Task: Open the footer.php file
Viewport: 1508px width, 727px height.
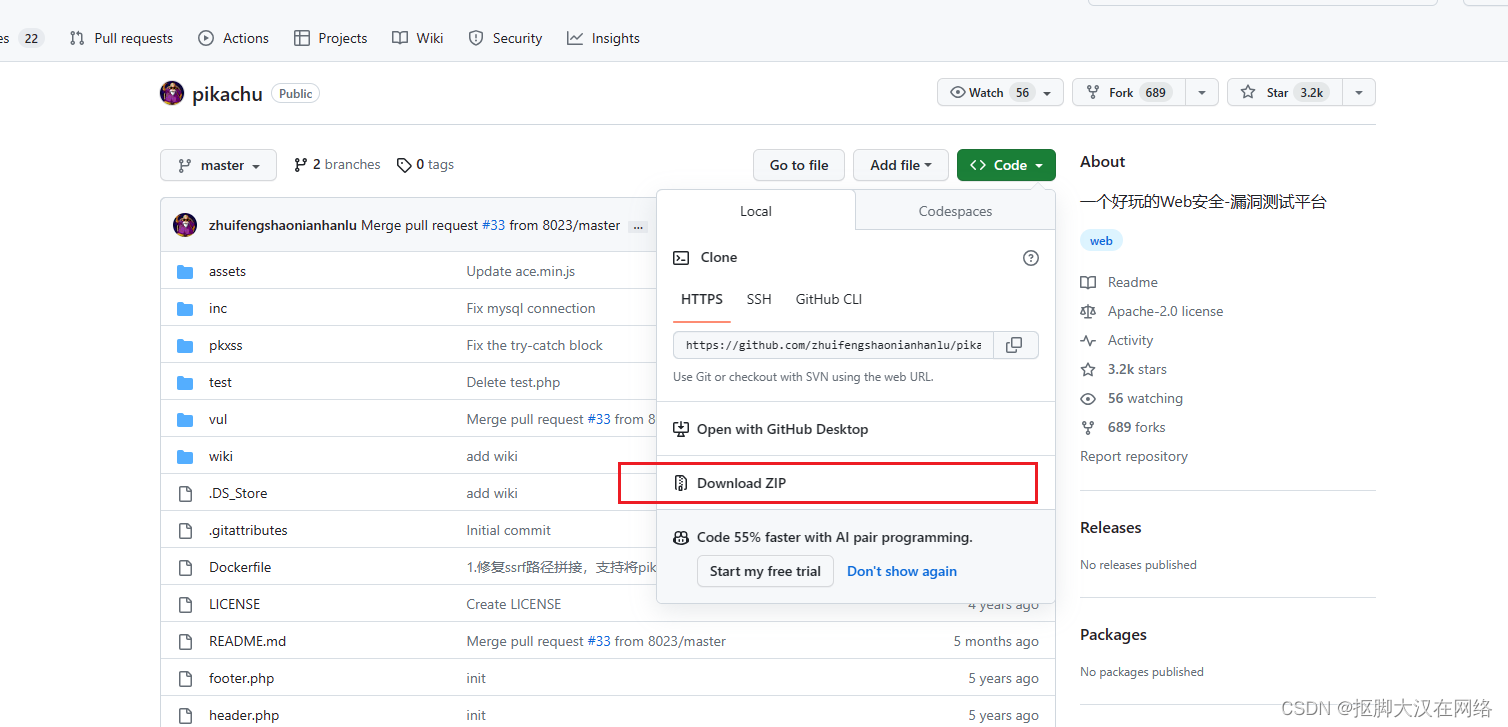Action: click(241, 678)
